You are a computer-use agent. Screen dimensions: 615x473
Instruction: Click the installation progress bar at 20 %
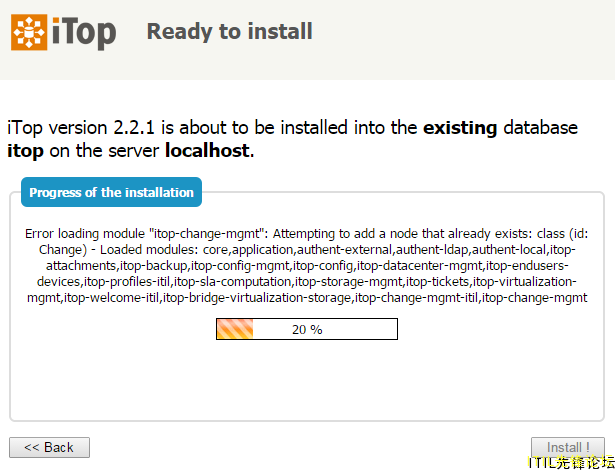point(307,329)
